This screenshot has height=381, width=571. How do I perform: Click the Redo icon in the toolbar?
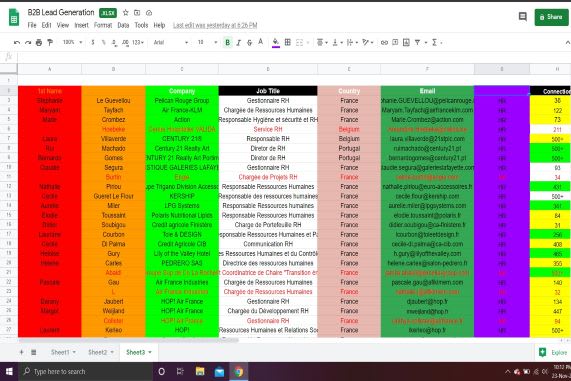[28, 43]
